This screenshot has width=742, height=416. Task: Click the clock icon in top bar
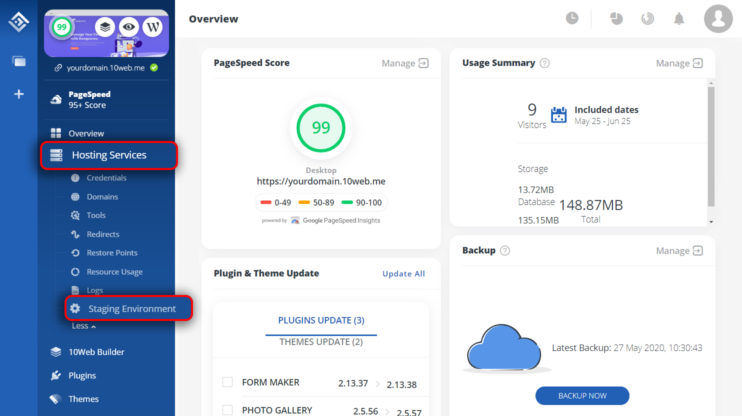572,18
